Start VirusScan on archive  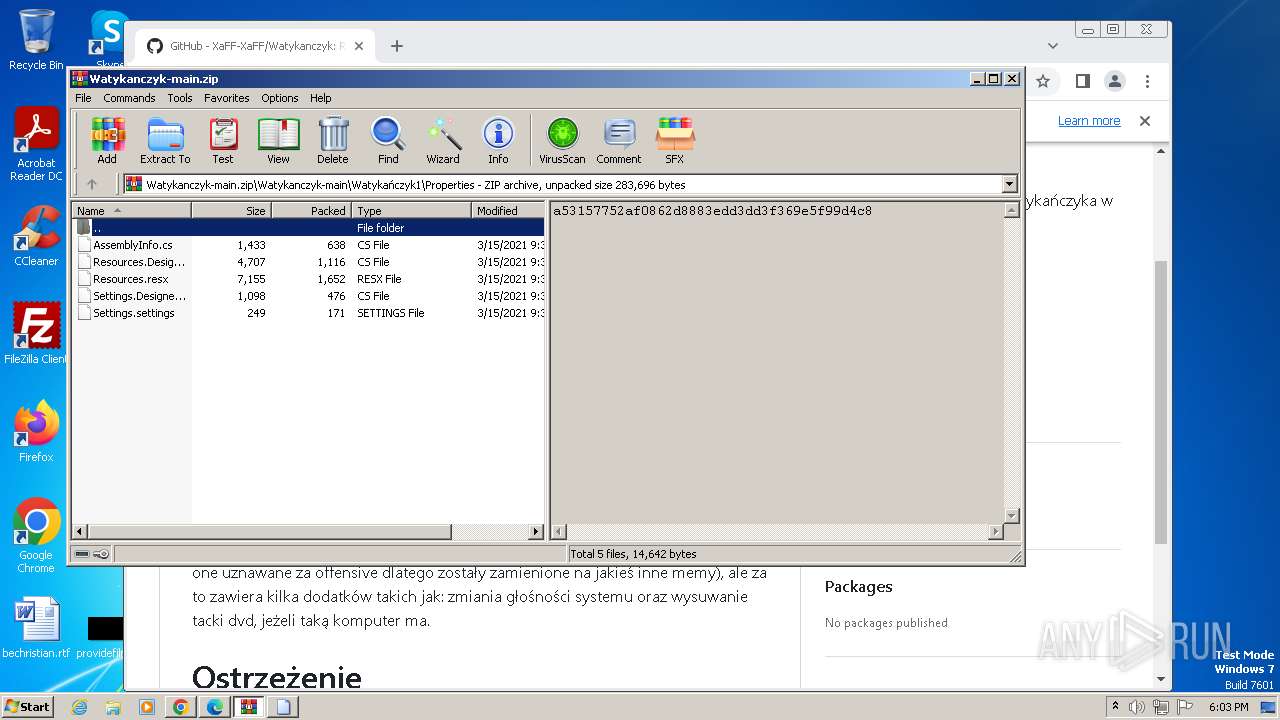pyautogui.click(x=562, y=140)
